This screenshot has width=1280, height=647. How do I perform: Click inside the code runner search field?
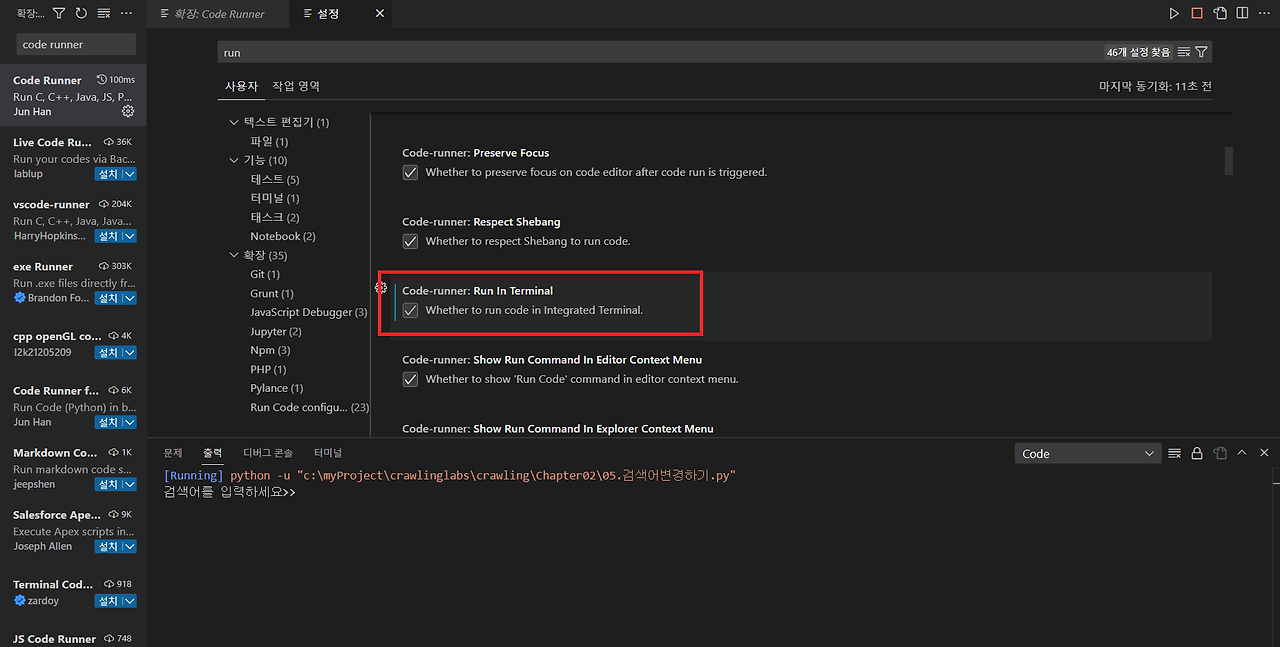(75, 44)
